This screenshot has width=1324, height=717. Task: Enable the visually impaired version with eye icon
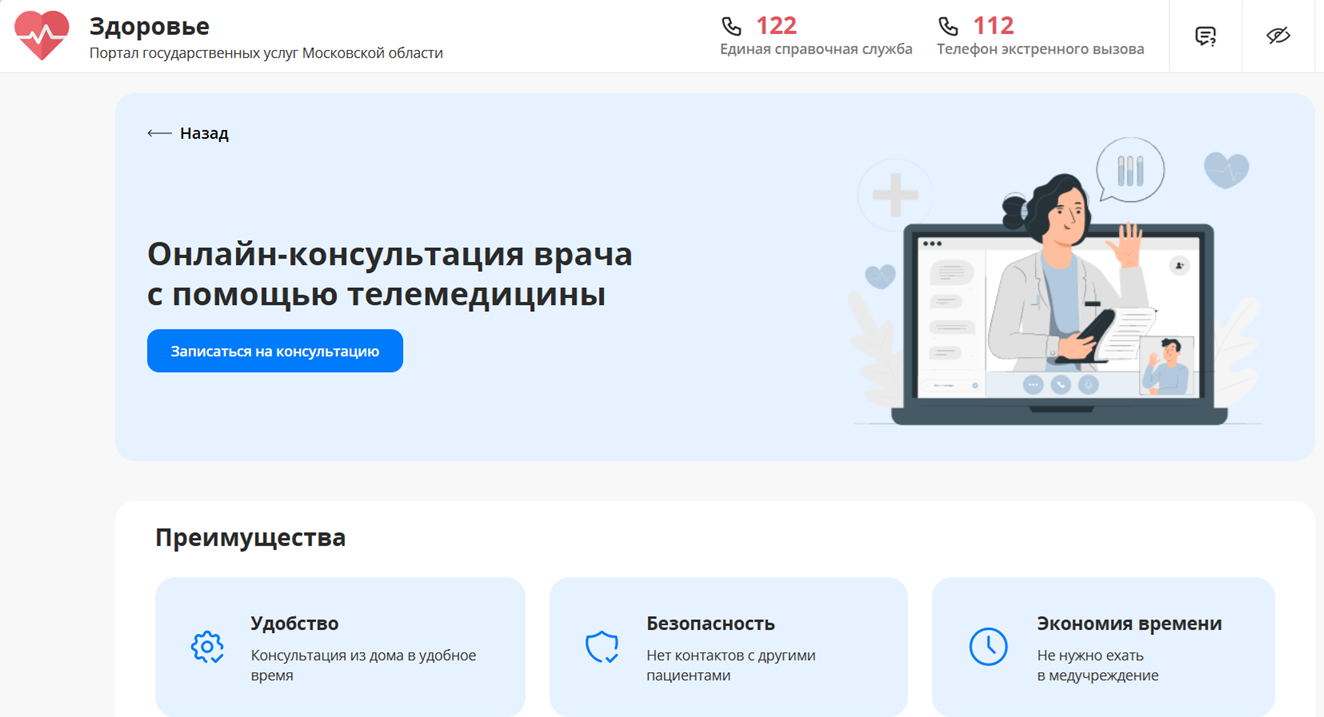(1277, 36)
